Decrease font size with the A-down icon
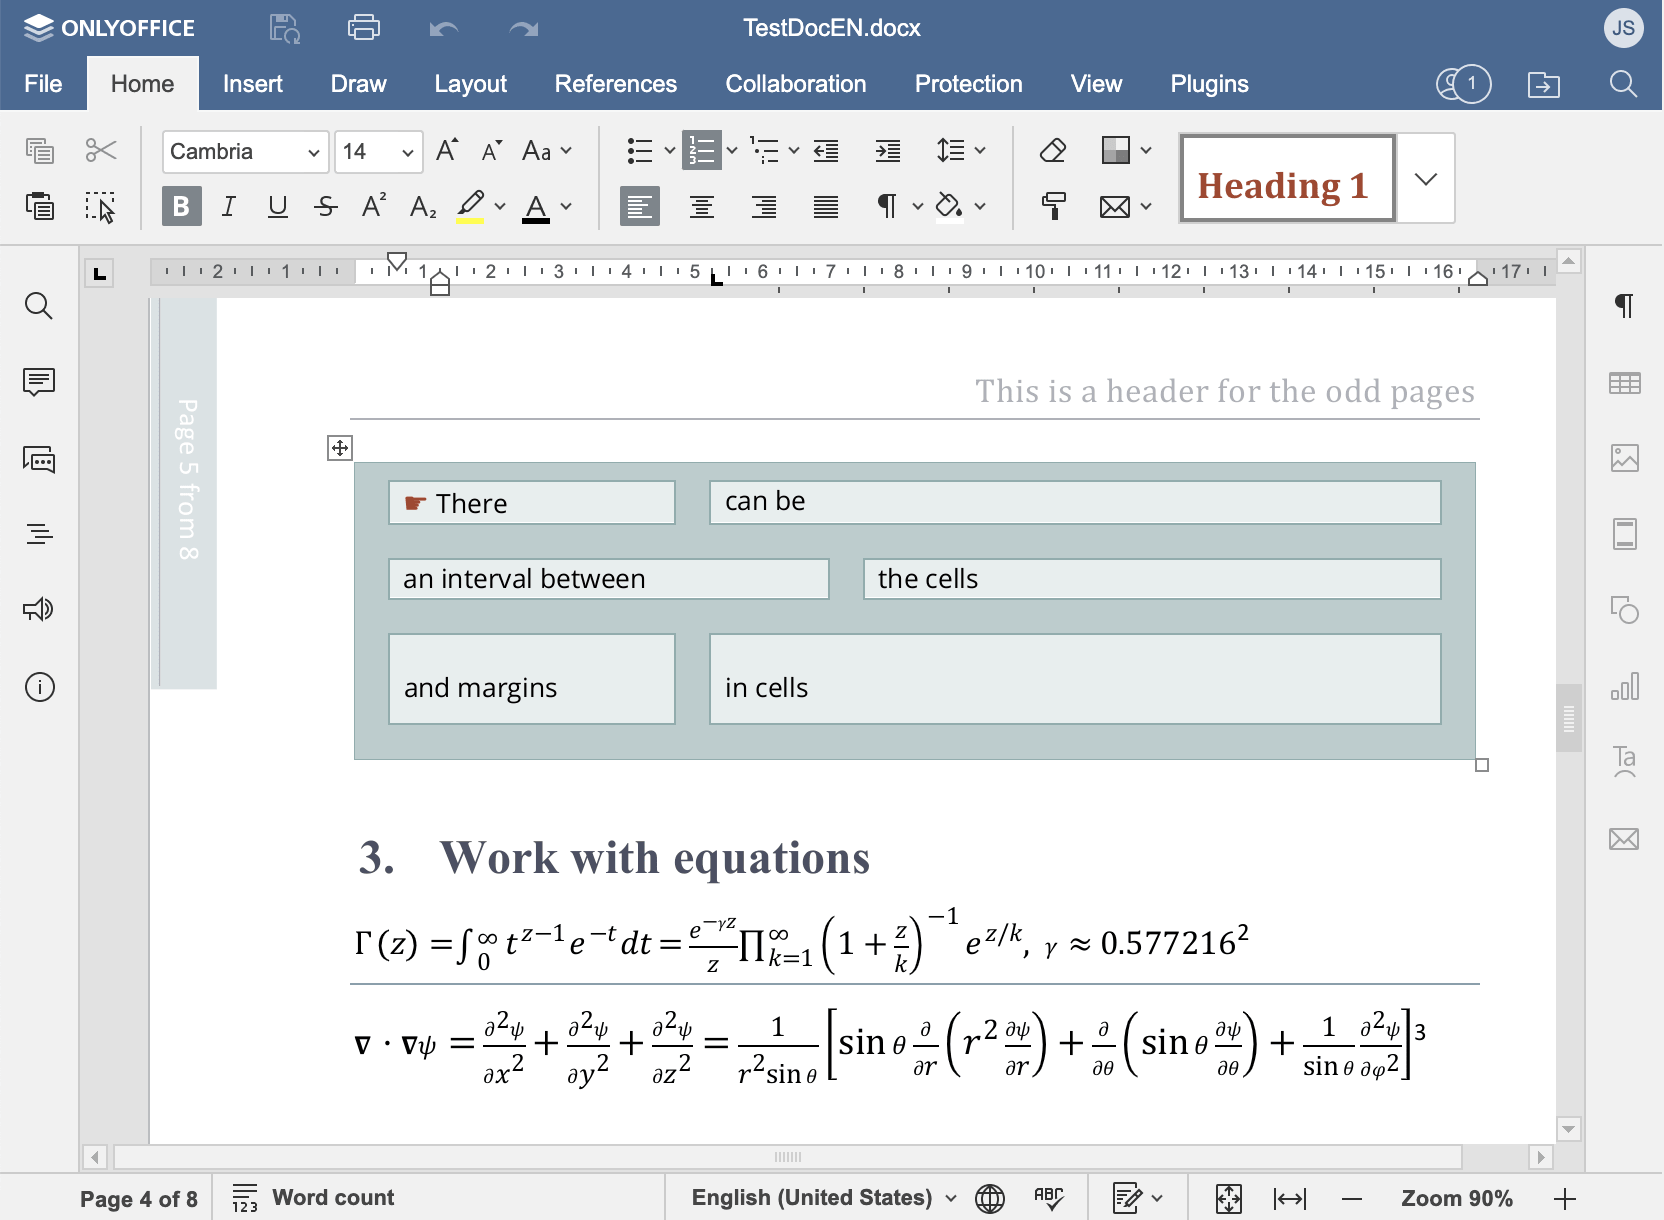Image resolution: width=1664 pixels, height=1220 pixels. pyautogui.click(x=491, y=151)
